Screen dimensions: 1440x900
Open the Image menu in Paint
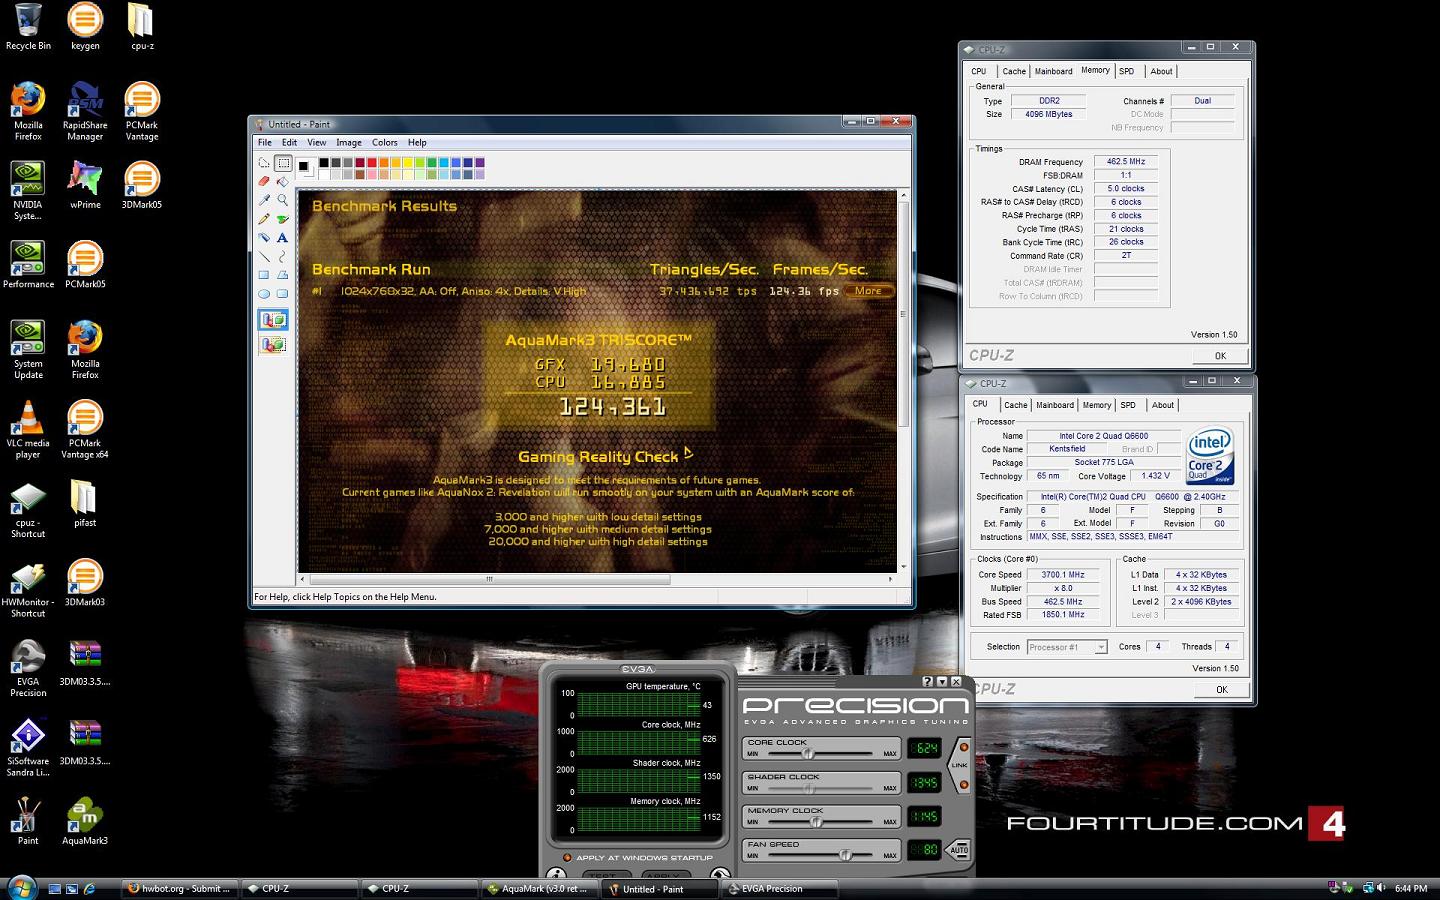348,143
